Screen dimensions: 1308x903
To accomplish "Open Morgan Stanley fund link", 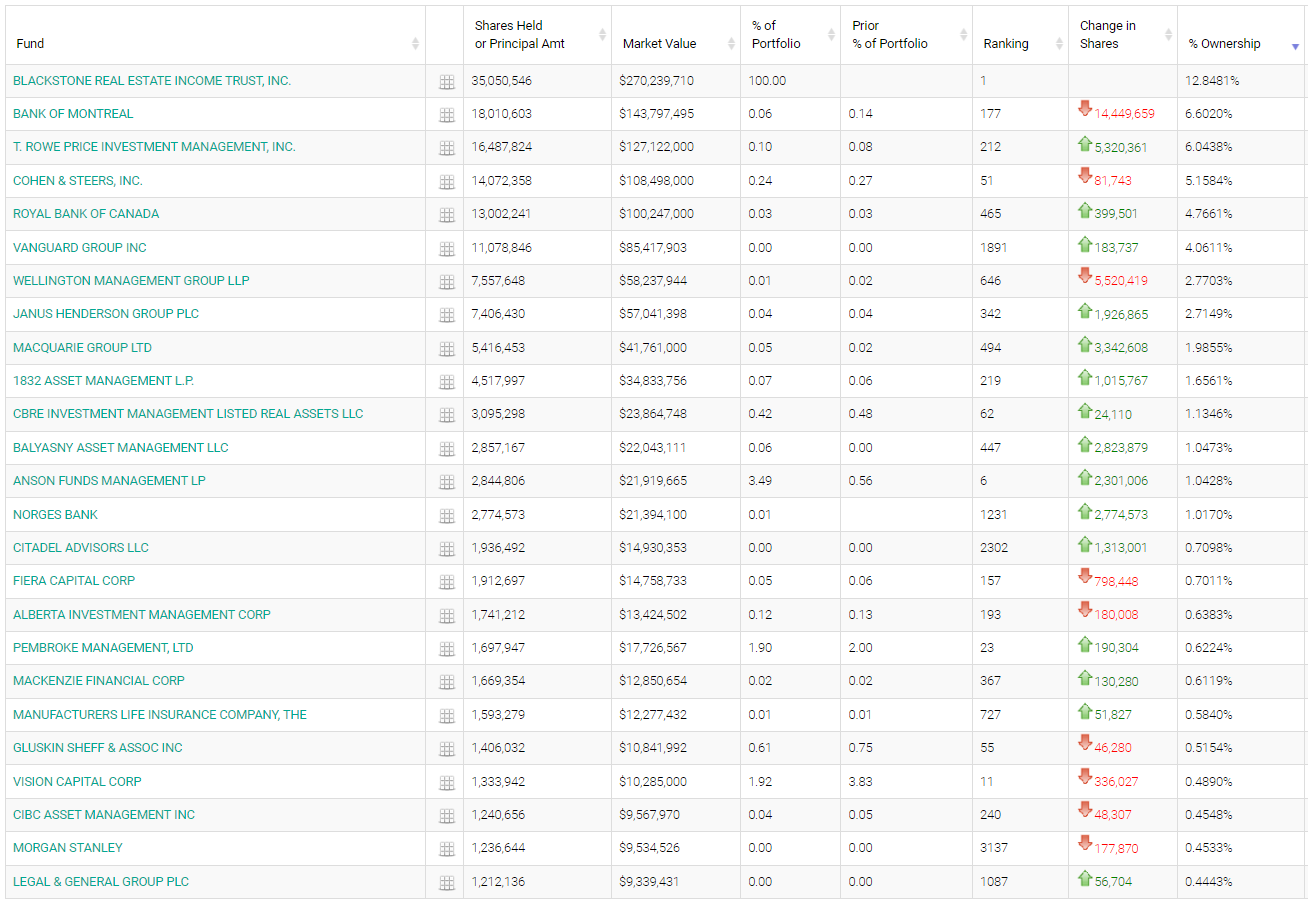I will (x=68, y=848).
